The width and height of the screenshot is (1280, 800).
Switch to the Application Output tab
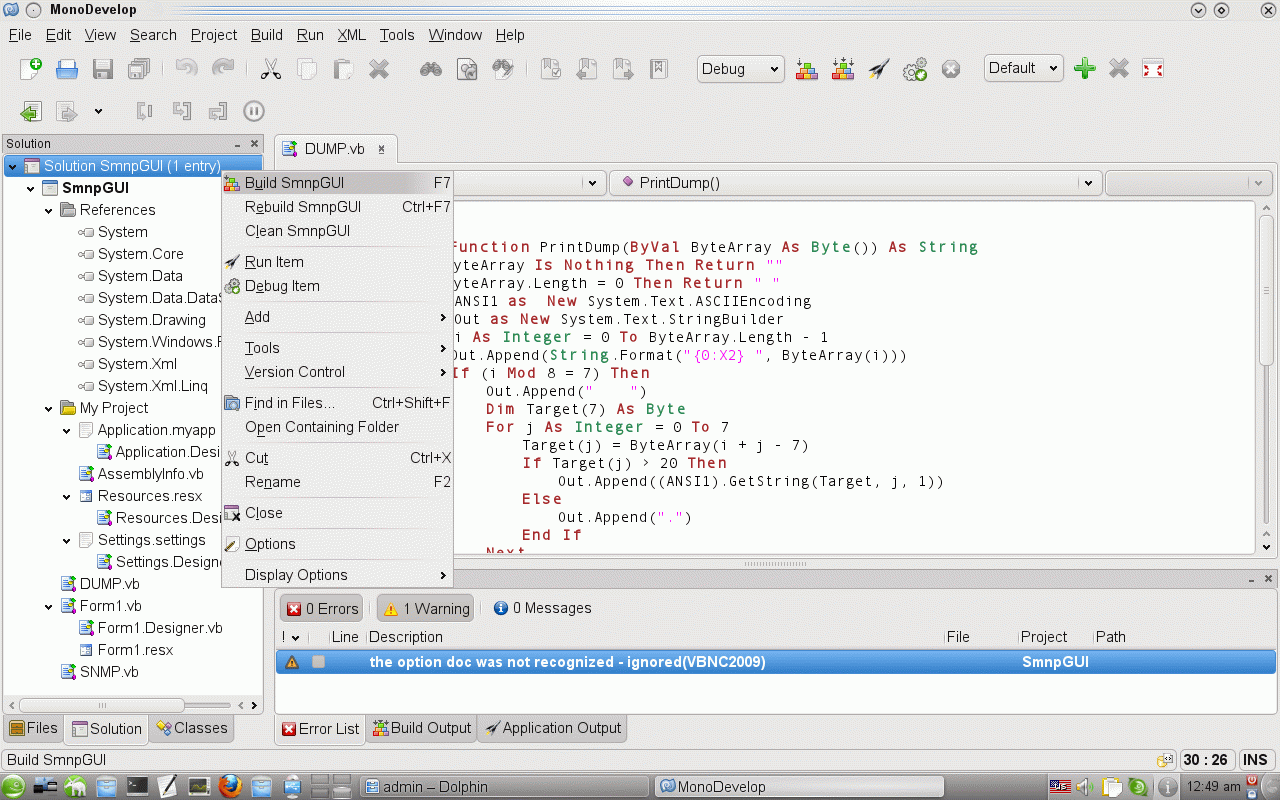tap(552, 728)
